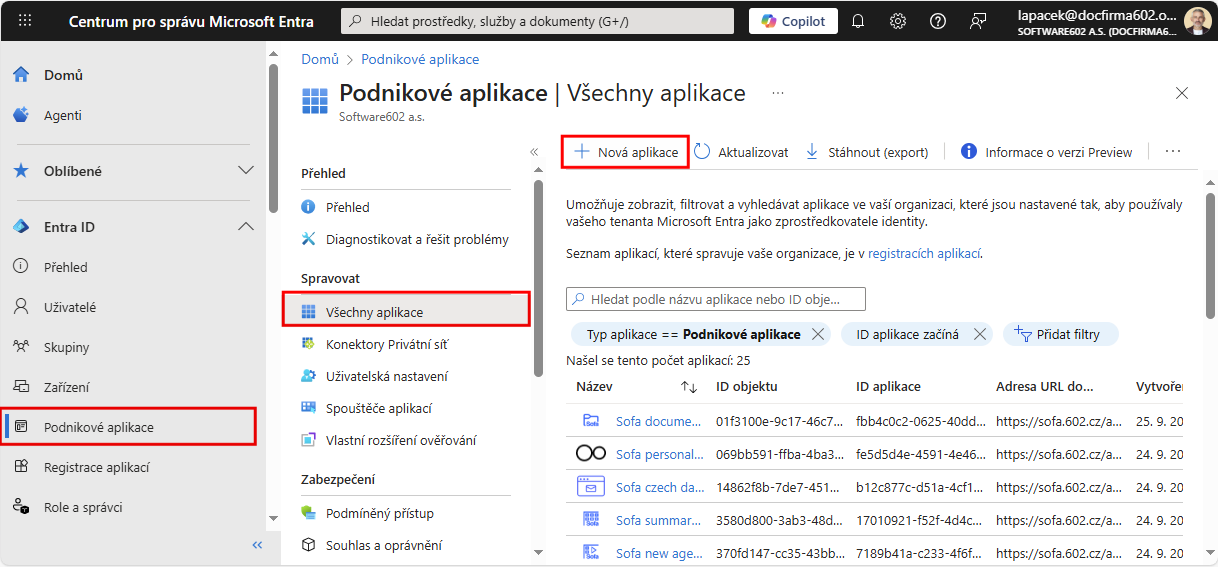Click Stáhnout (export) toolbar button
This screenshot has width=1218, height=567.
pos(867,152)
